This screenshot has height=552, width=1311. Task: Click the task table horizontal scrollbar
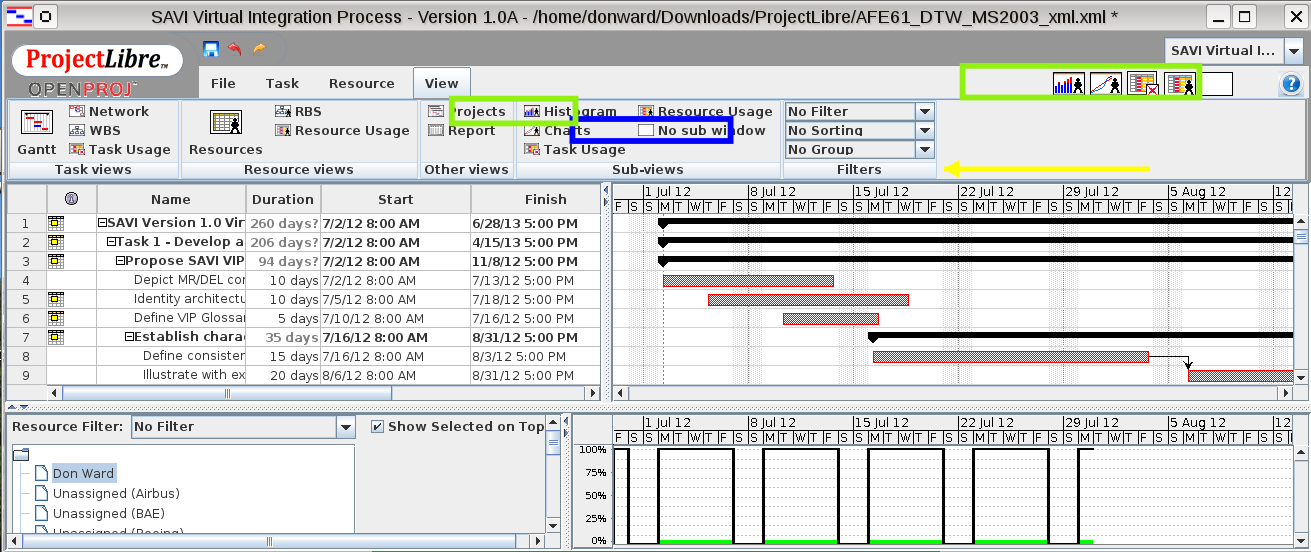click(x=227, y=394)
